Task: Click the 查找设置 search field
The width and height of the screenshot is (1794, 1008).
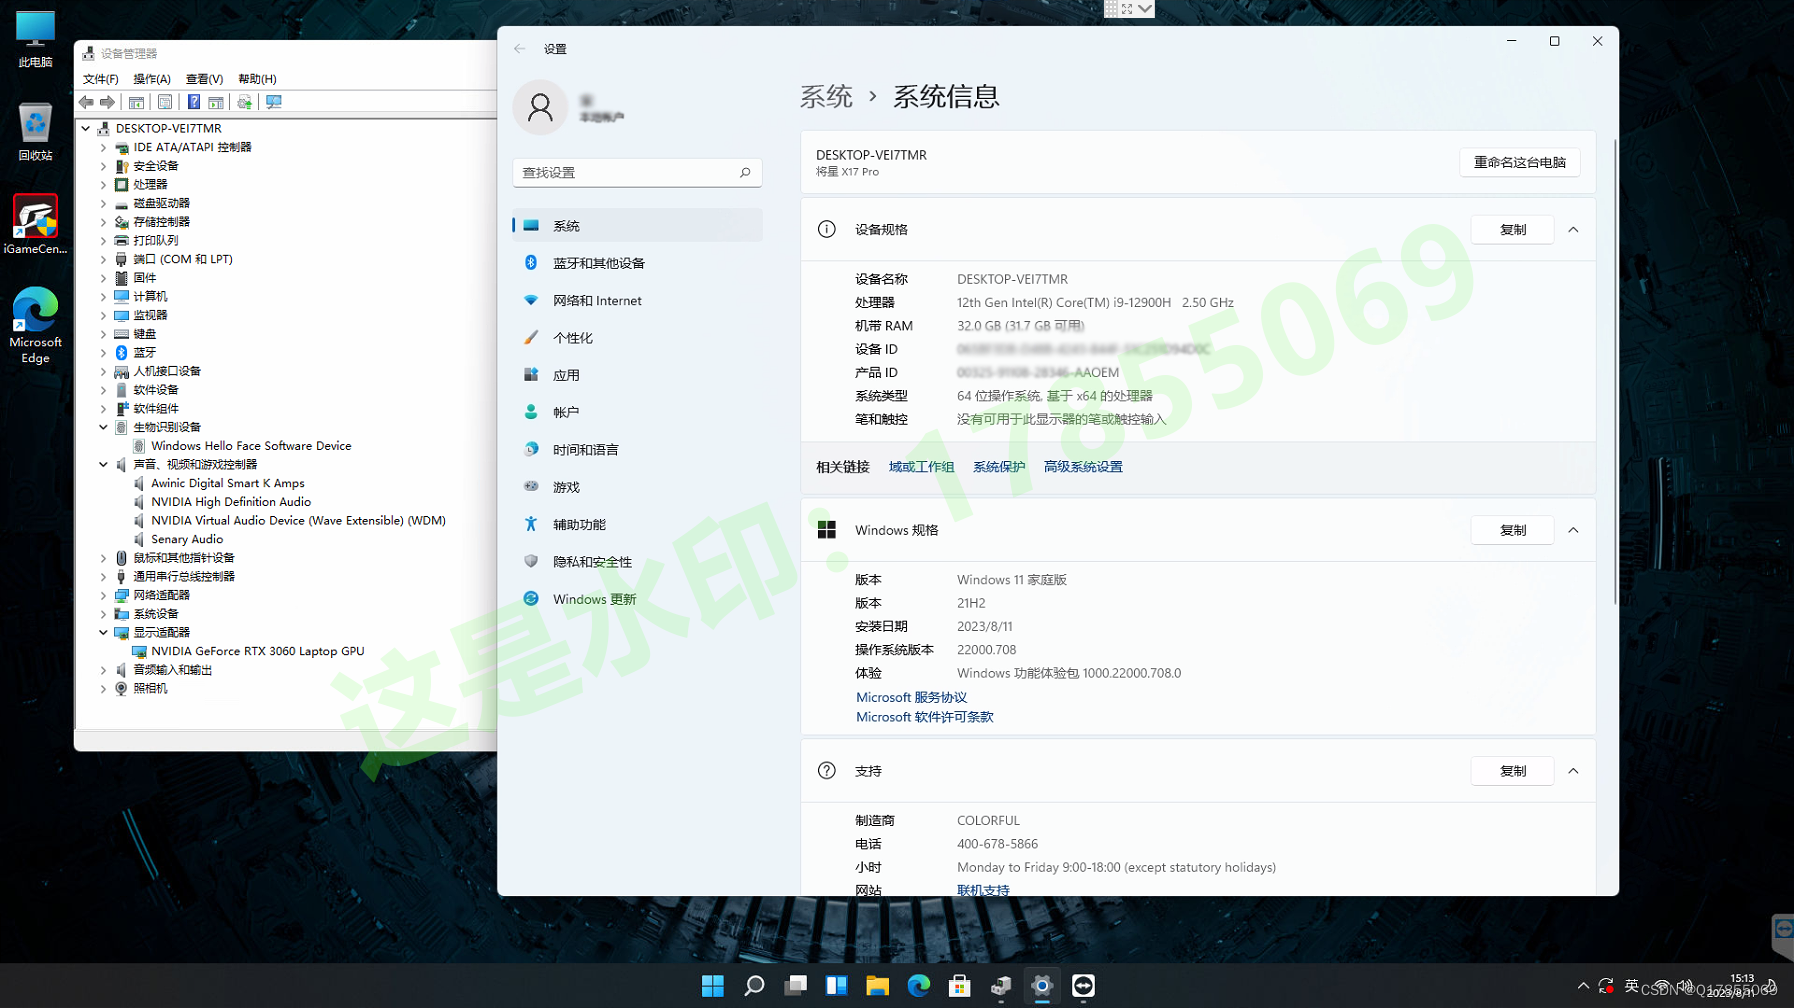Action: coord(637,173)
